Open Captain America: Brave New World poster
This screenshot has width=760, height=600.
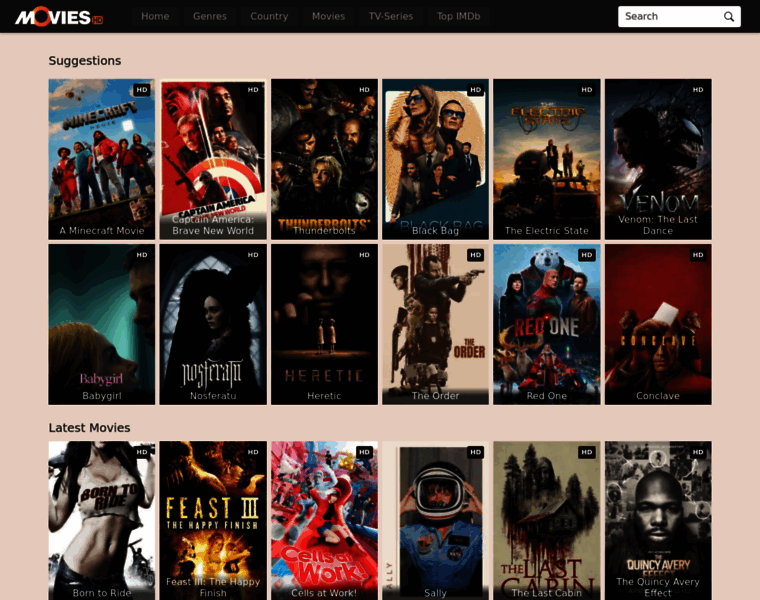(x=213, y=159)
